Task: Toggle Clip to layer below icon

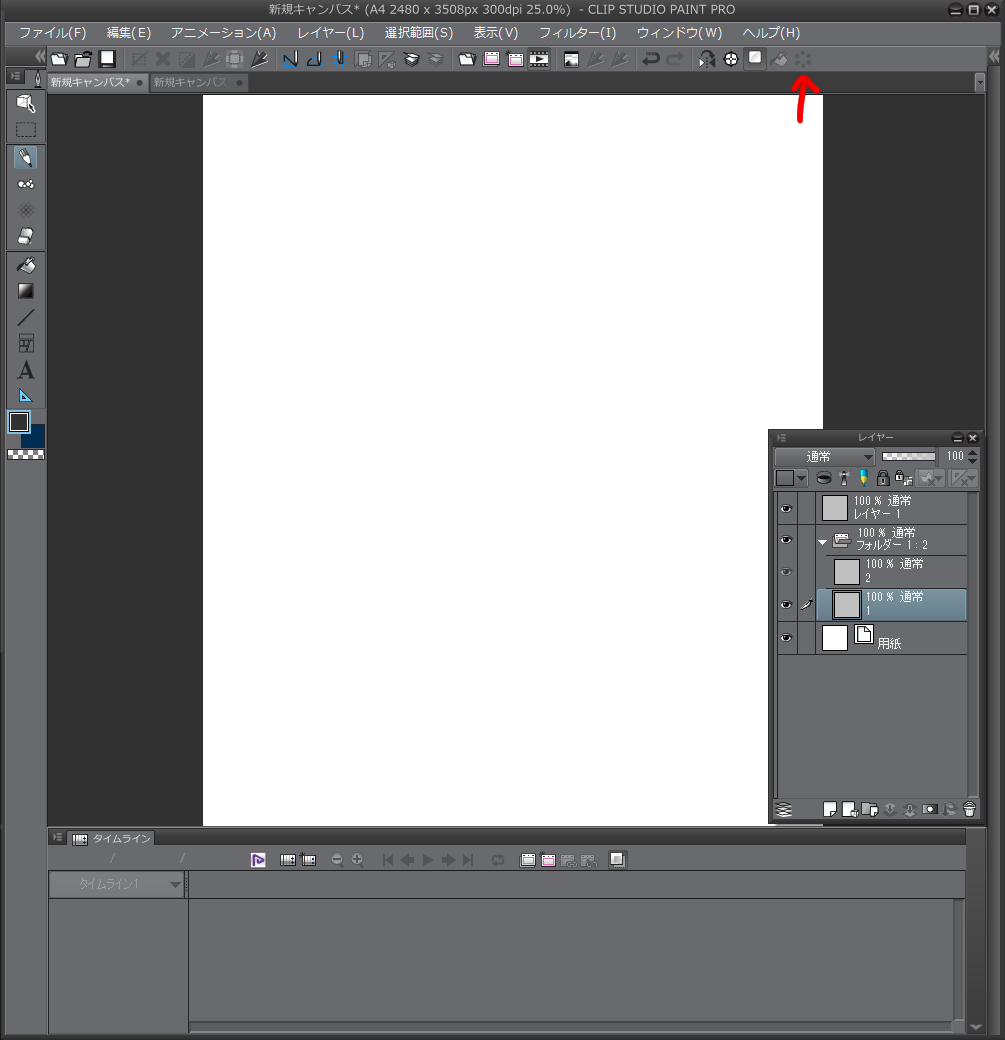Action: click(x=823, y=478)
